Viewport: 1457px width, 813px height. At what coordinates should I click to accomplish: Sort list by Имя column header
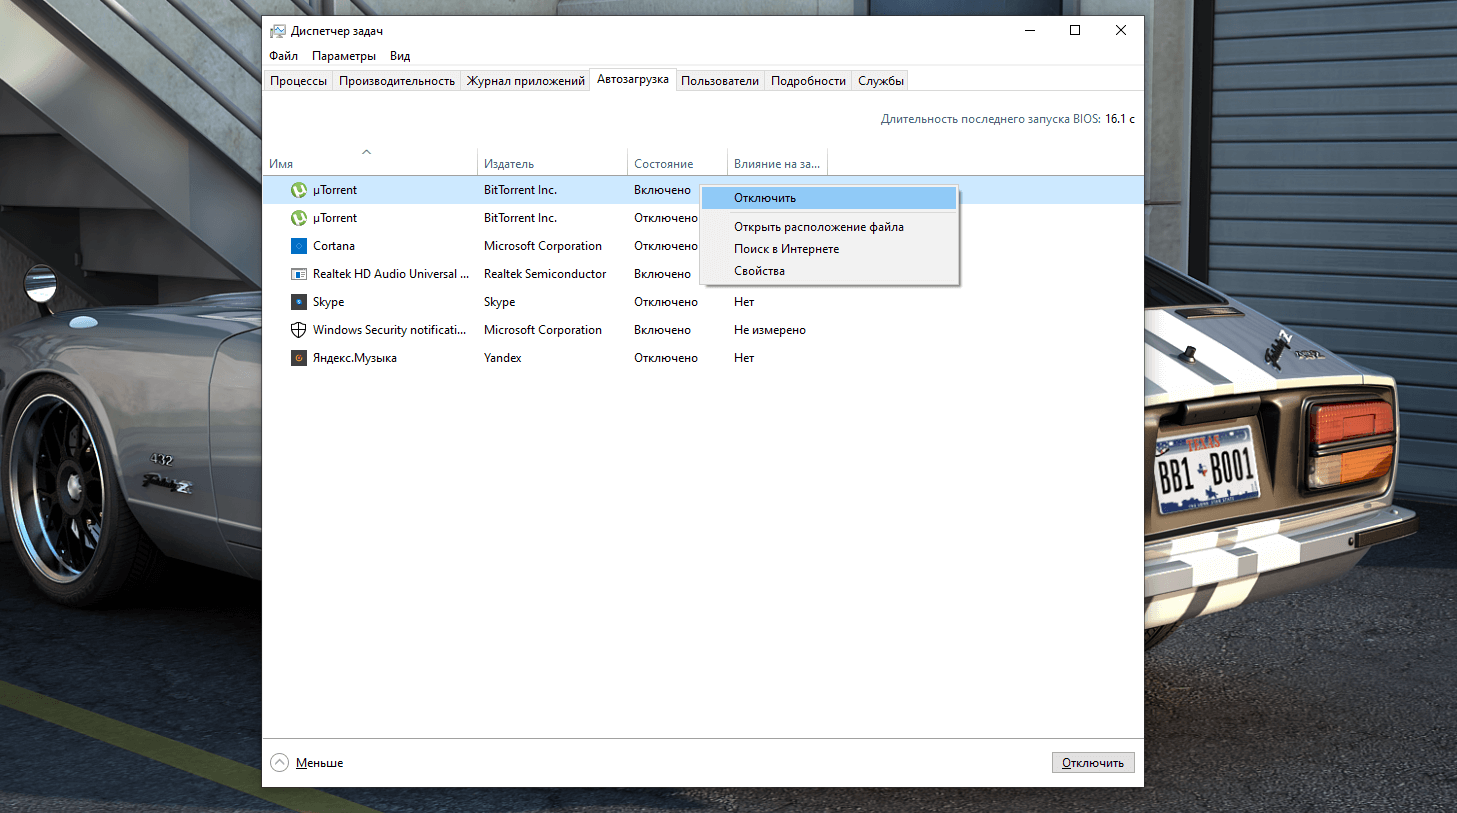coord(281,164)
